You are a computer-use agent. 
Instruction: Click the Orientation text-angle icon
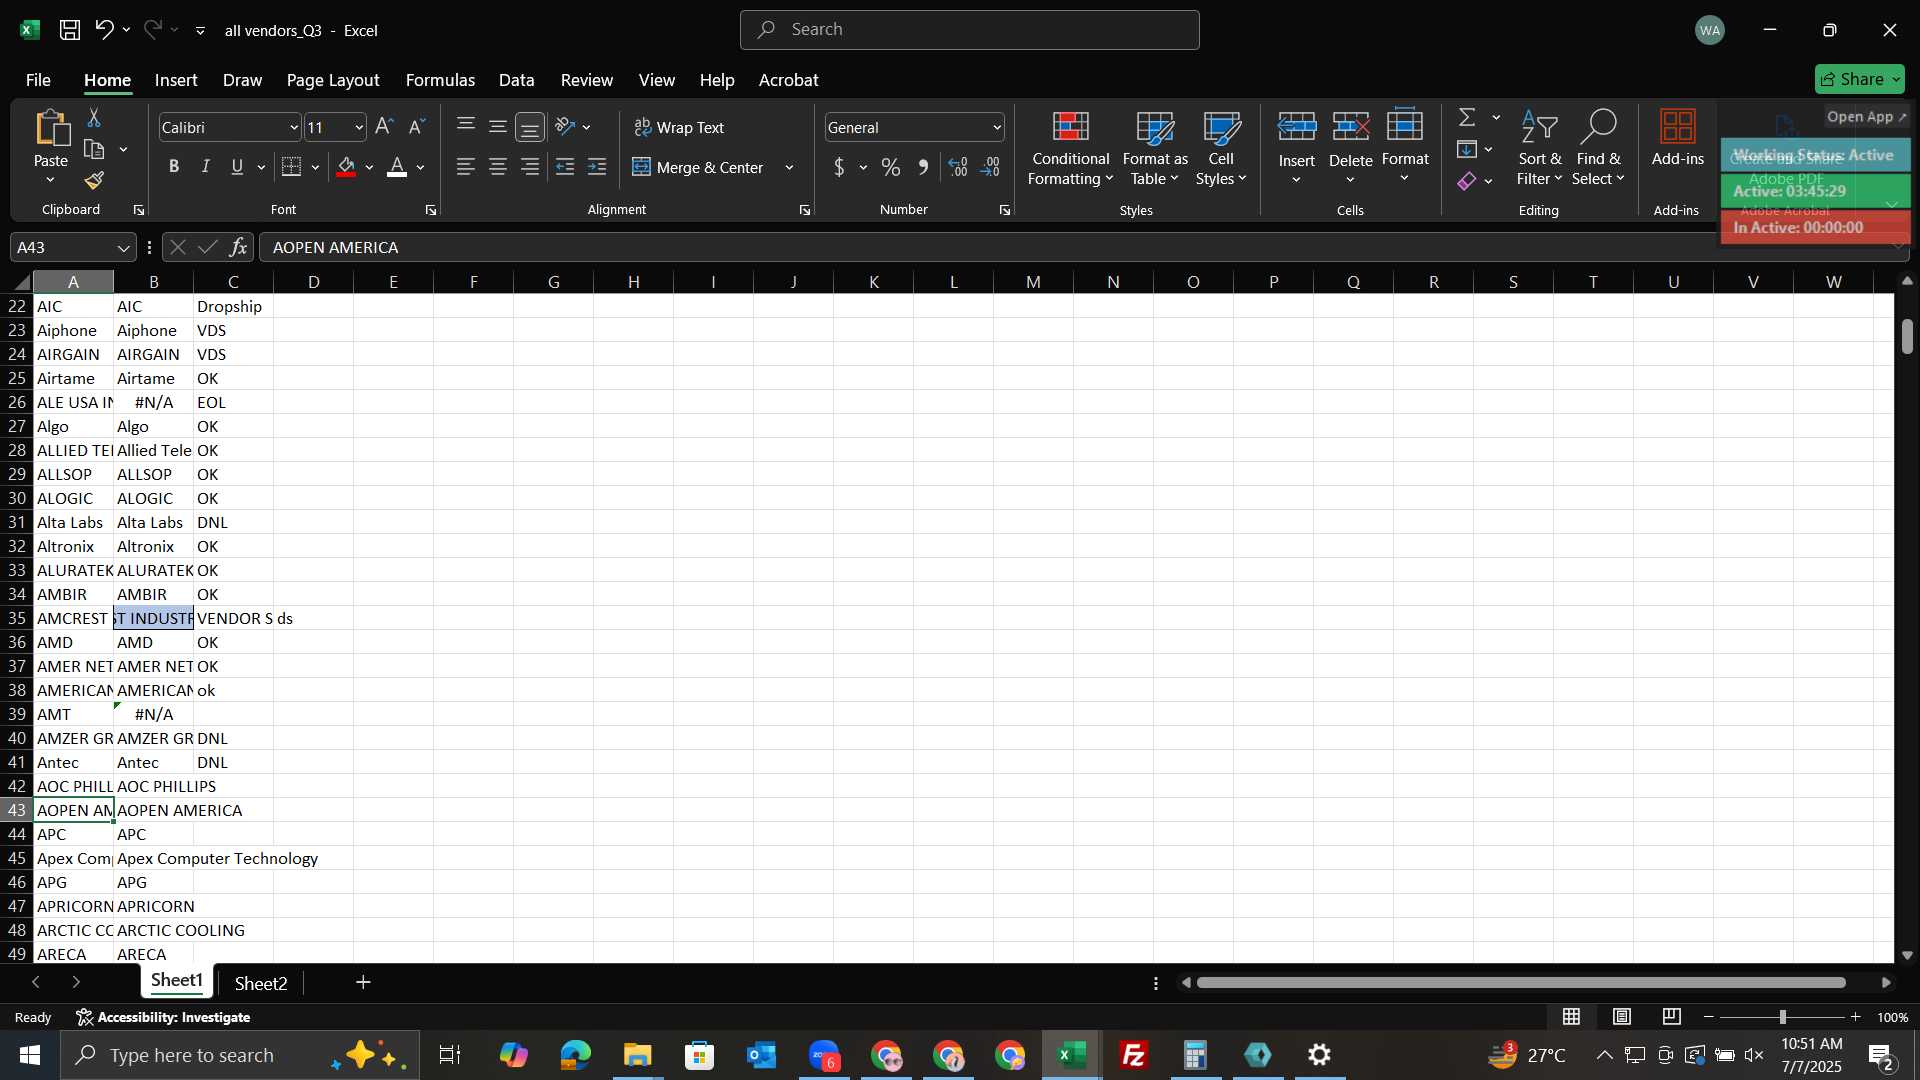565,127
